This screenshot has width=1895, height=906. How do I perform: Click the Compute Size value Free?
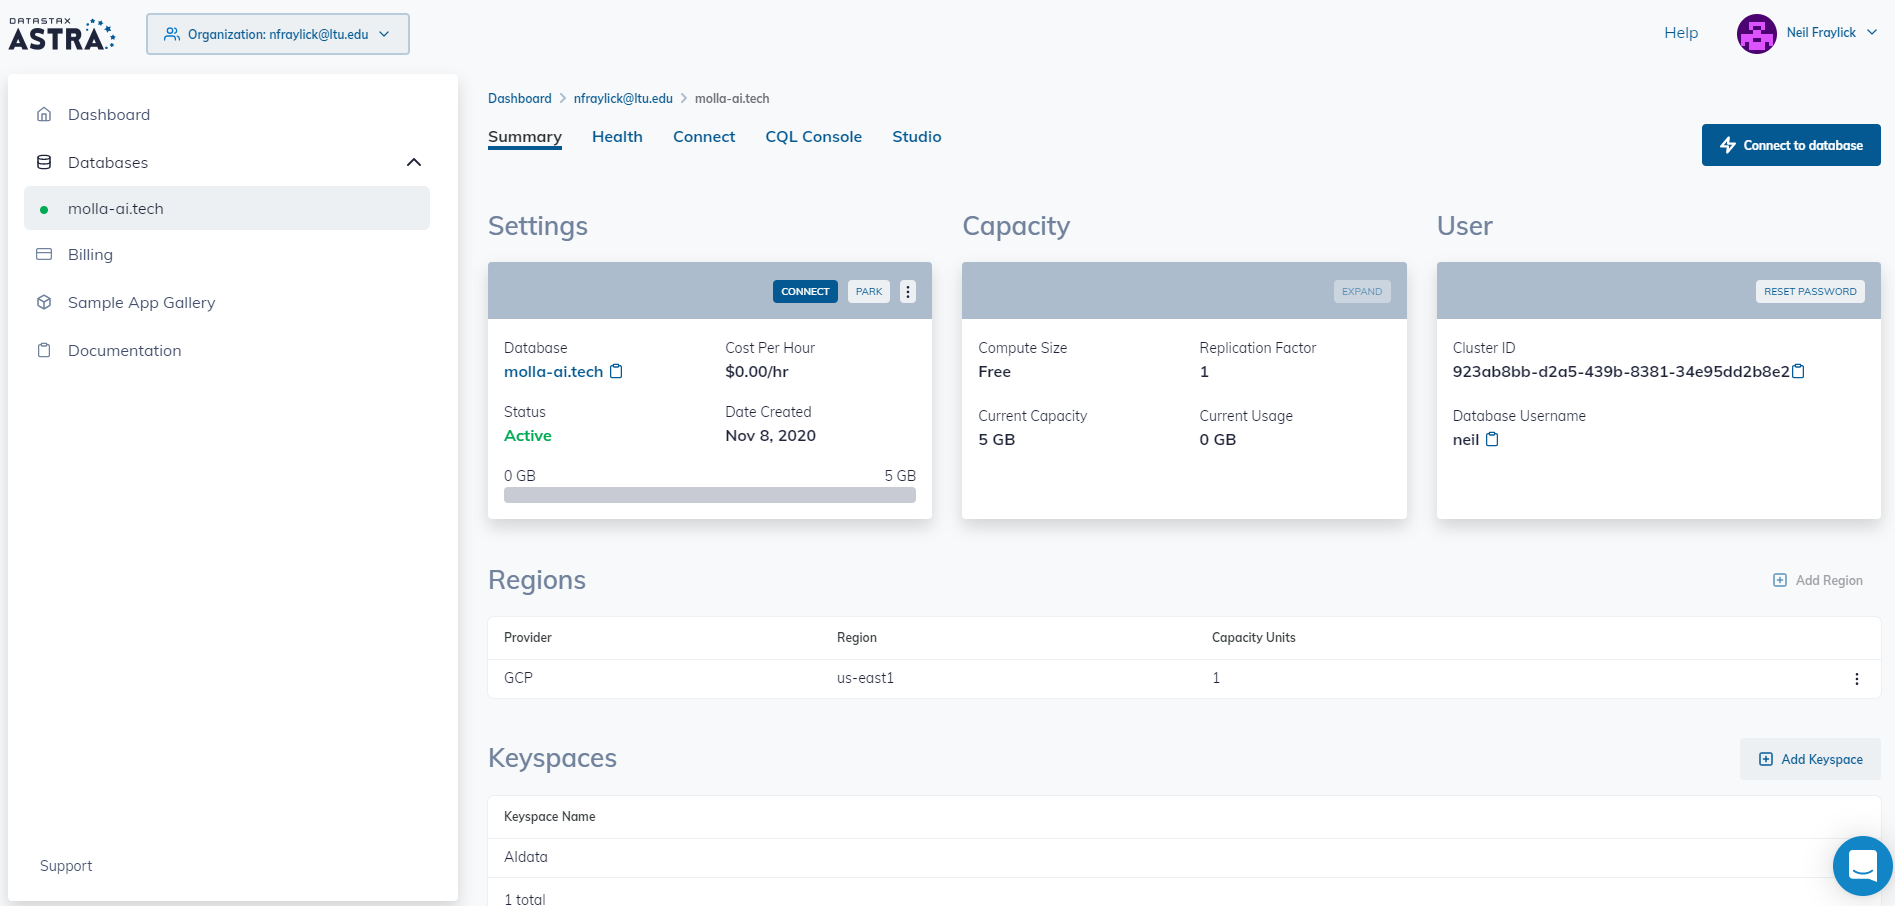pos(995,371)
